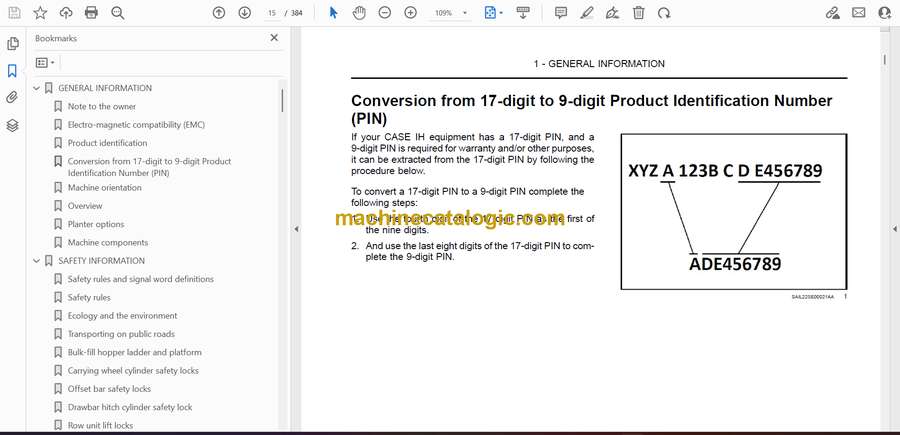Viewport: 900px width, 435px height.
Task: Open 'Machine orientation' bookmark
Action: pos(104,188)
